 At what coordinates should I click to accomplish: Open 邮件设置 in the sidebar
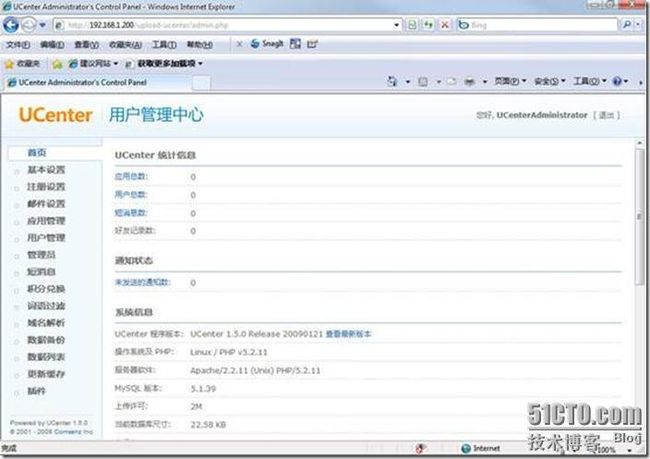pyautogui.click(x=46, y=204)
